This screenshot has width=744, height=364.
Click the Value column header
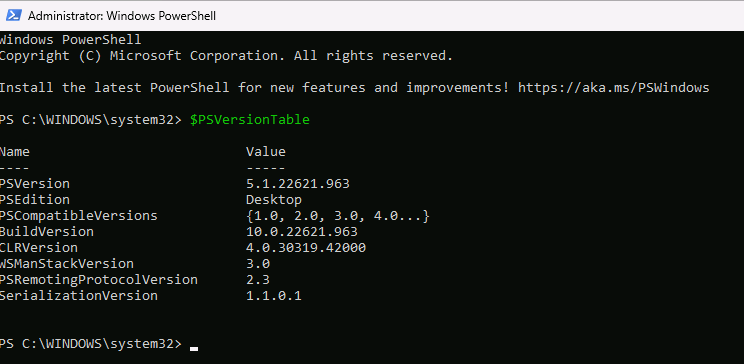[266, 152]
